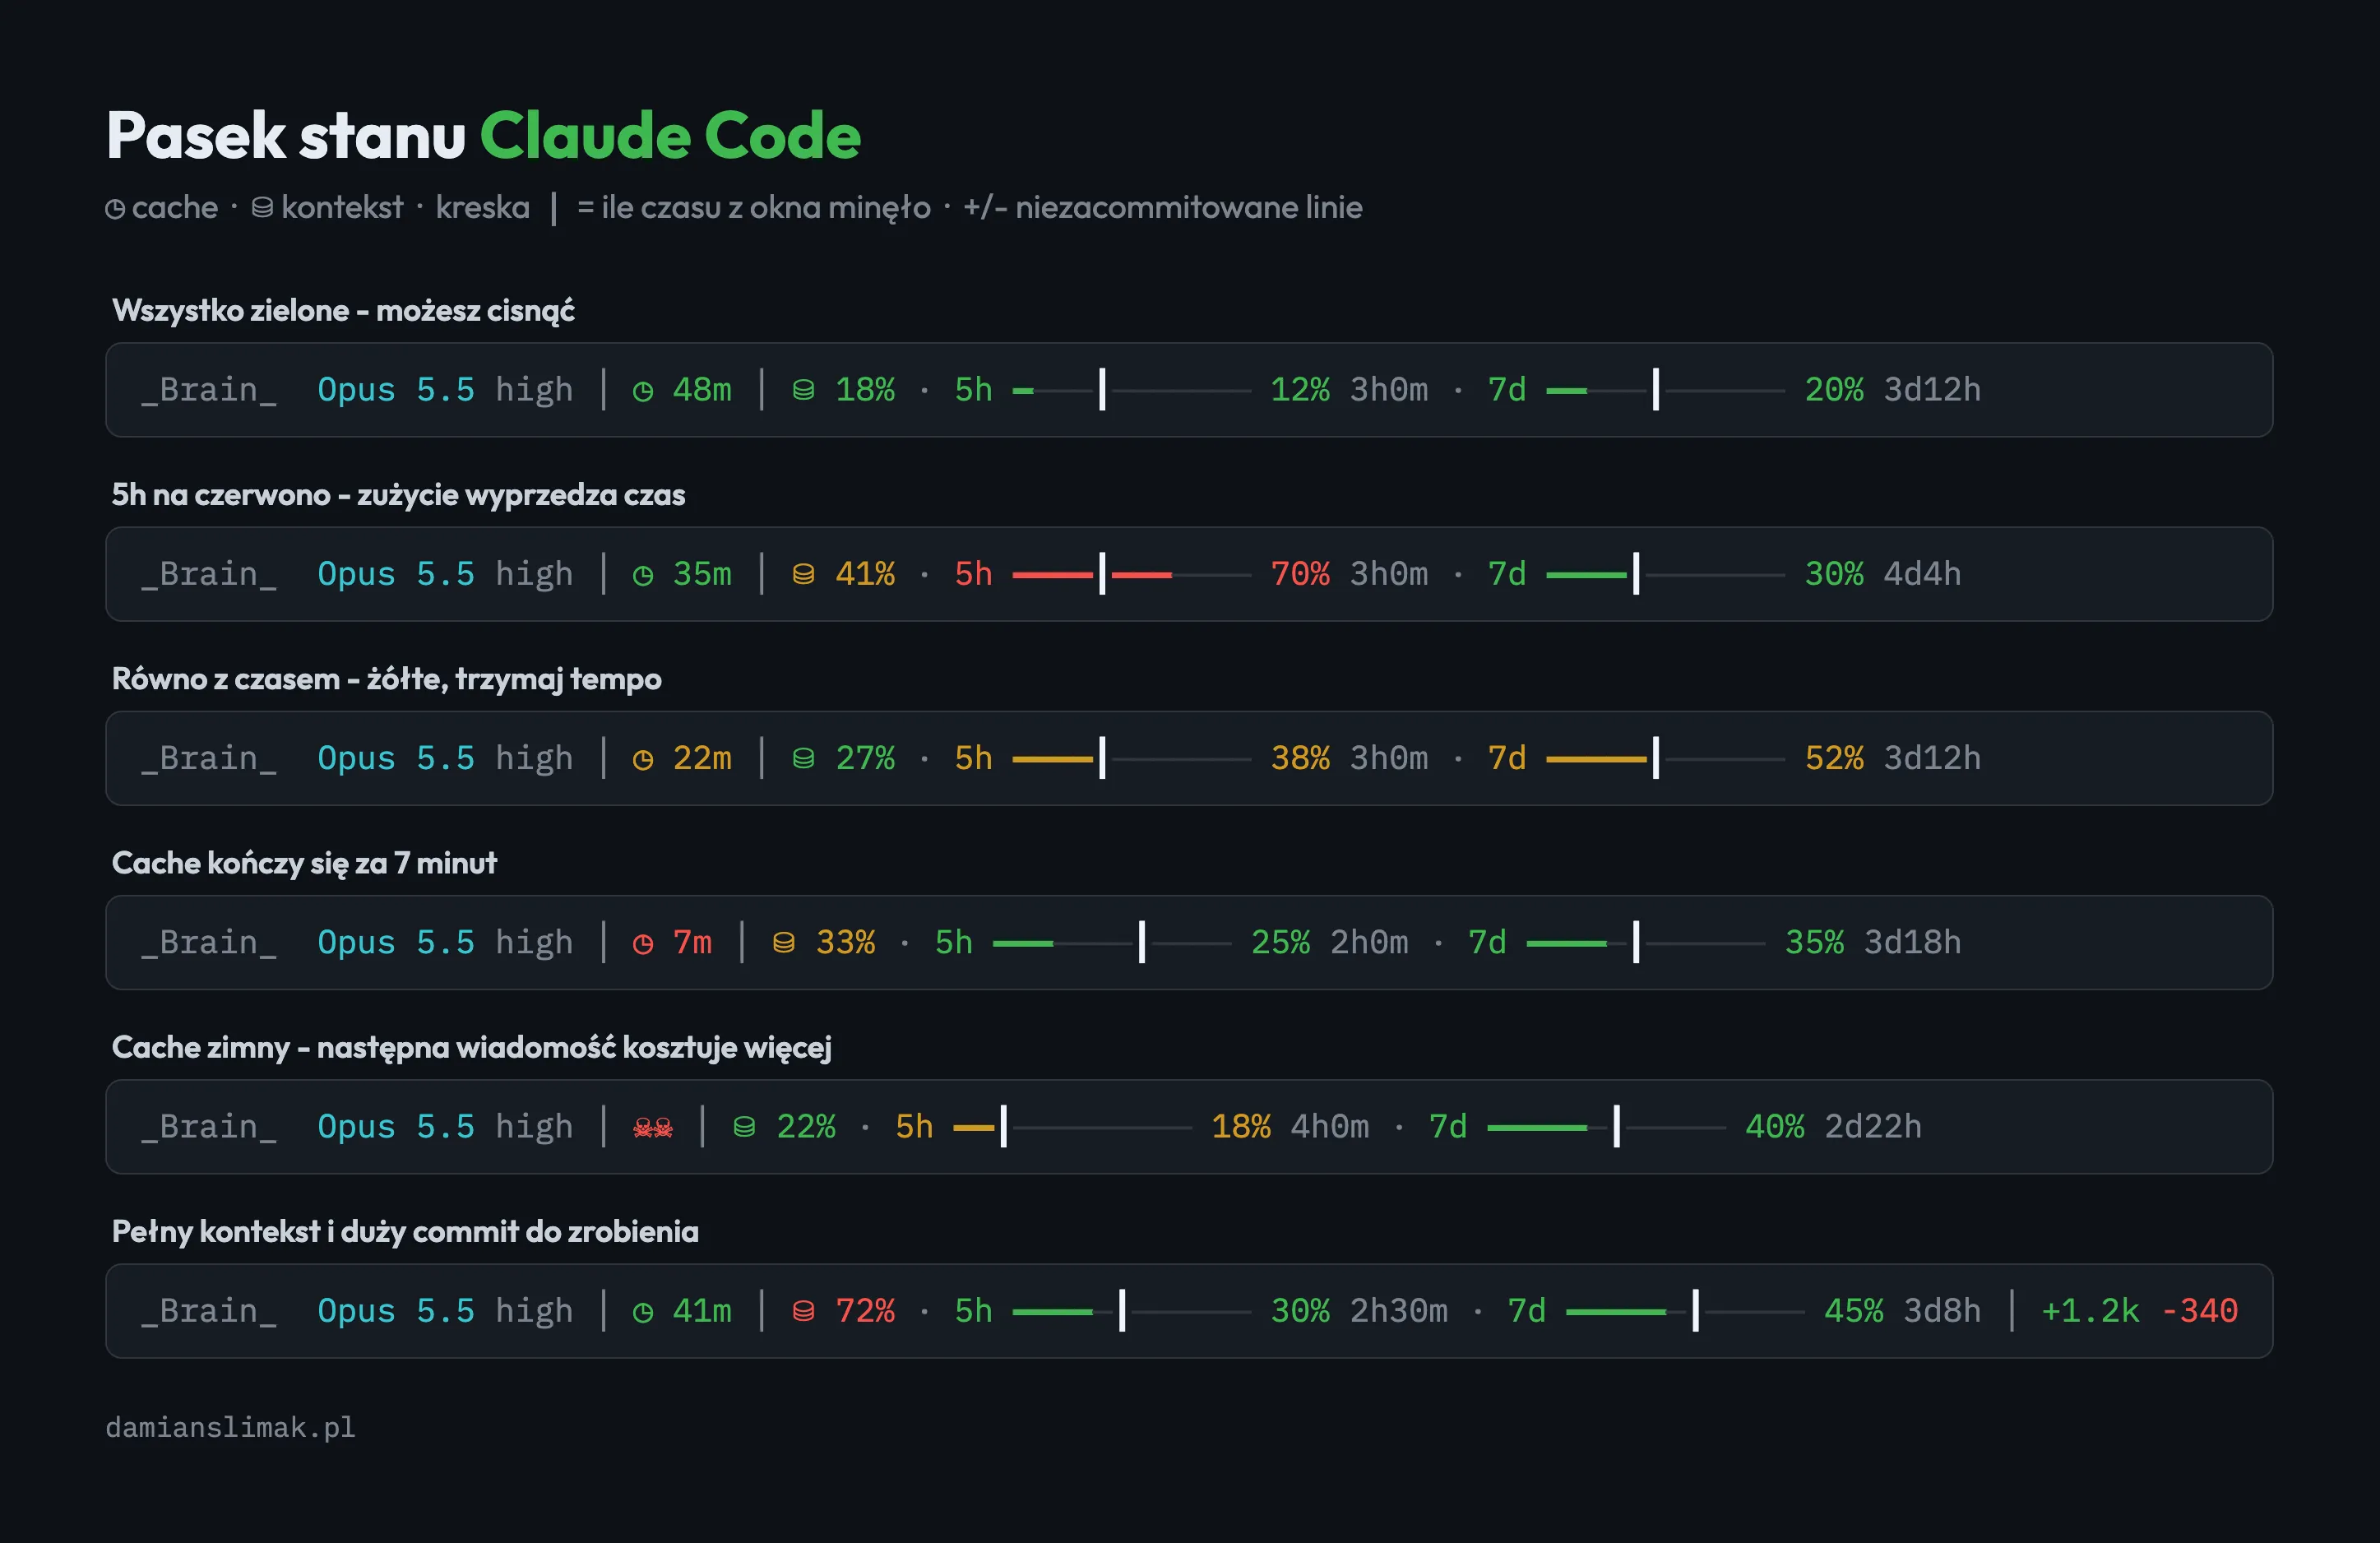Click the red skull cold-cache icon

pyautogui.click(x=653, y=1128)
